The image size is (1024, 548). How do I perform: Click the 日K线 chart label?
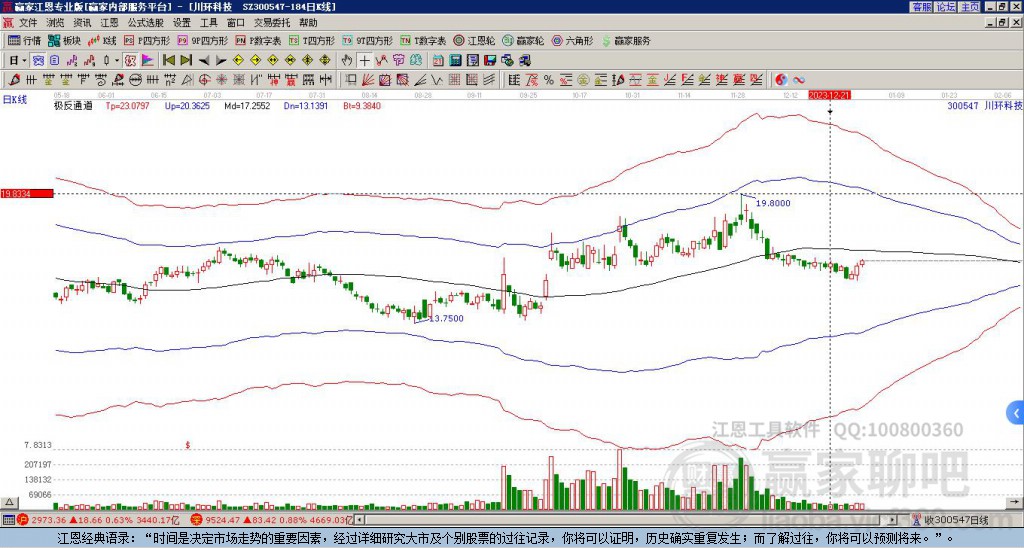(15, 99)
